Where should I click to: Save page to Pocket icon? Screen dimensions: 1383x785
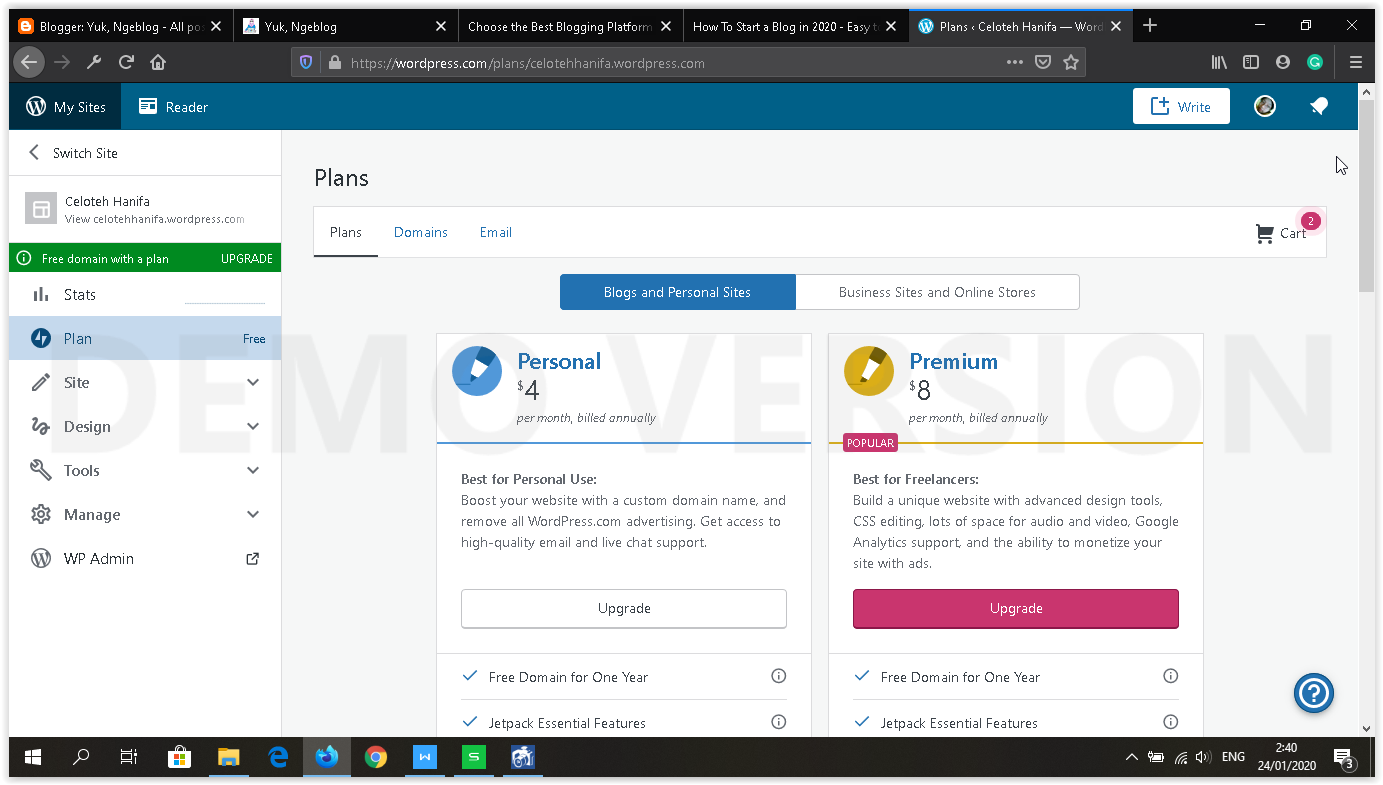coord(1043,62)
